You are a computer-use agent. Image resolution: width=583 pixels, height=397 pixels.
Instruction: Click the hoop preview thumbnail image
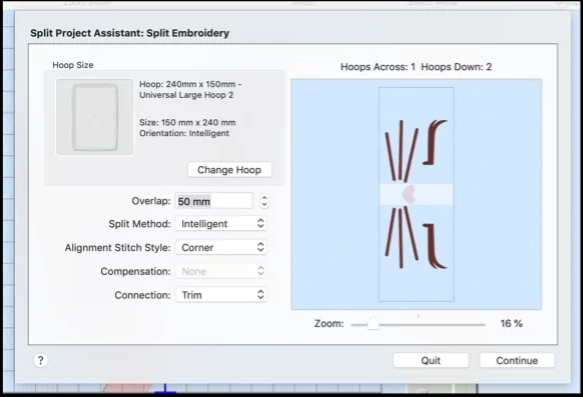tap(94, 117)
